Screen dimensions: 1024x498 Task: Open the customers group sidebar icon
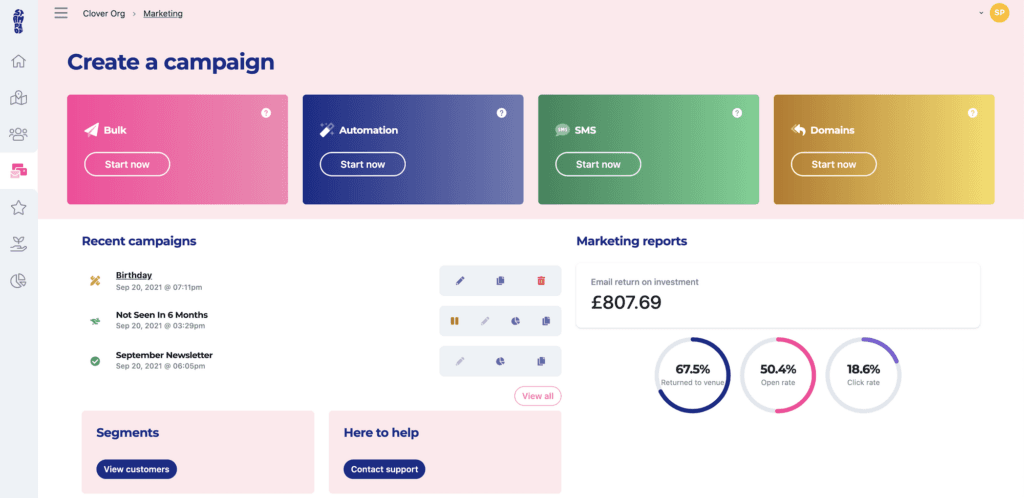tap(19, 134)
